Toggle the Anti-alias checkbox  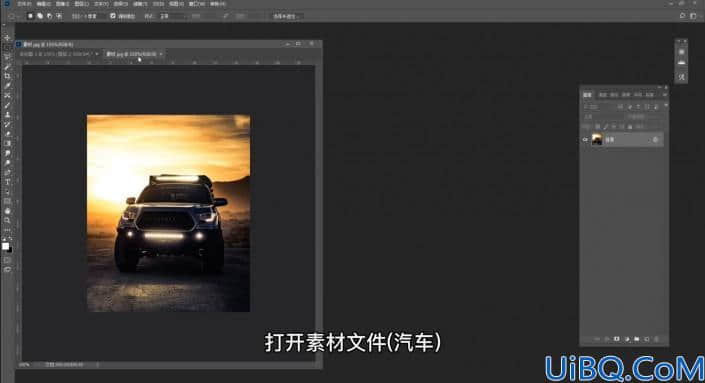point(113,16)
